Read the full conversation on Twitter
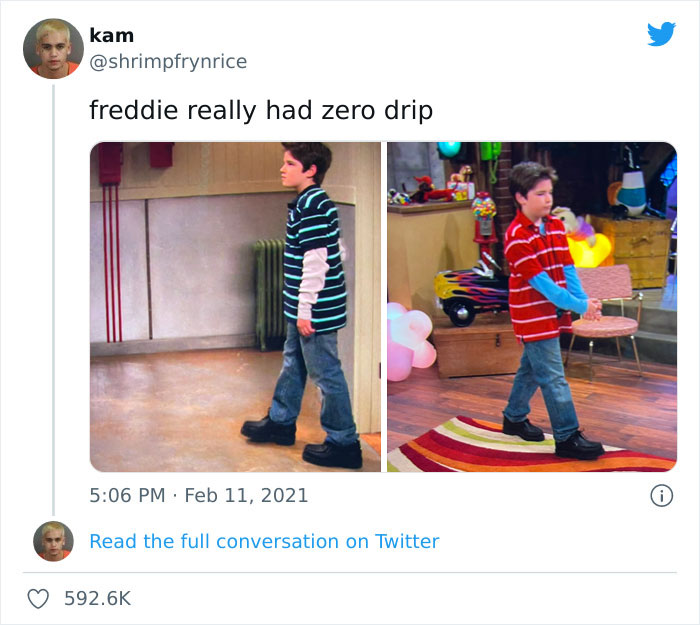Viewport: 700px width, 625px height. pyautogui.click(x=264, y=541)
